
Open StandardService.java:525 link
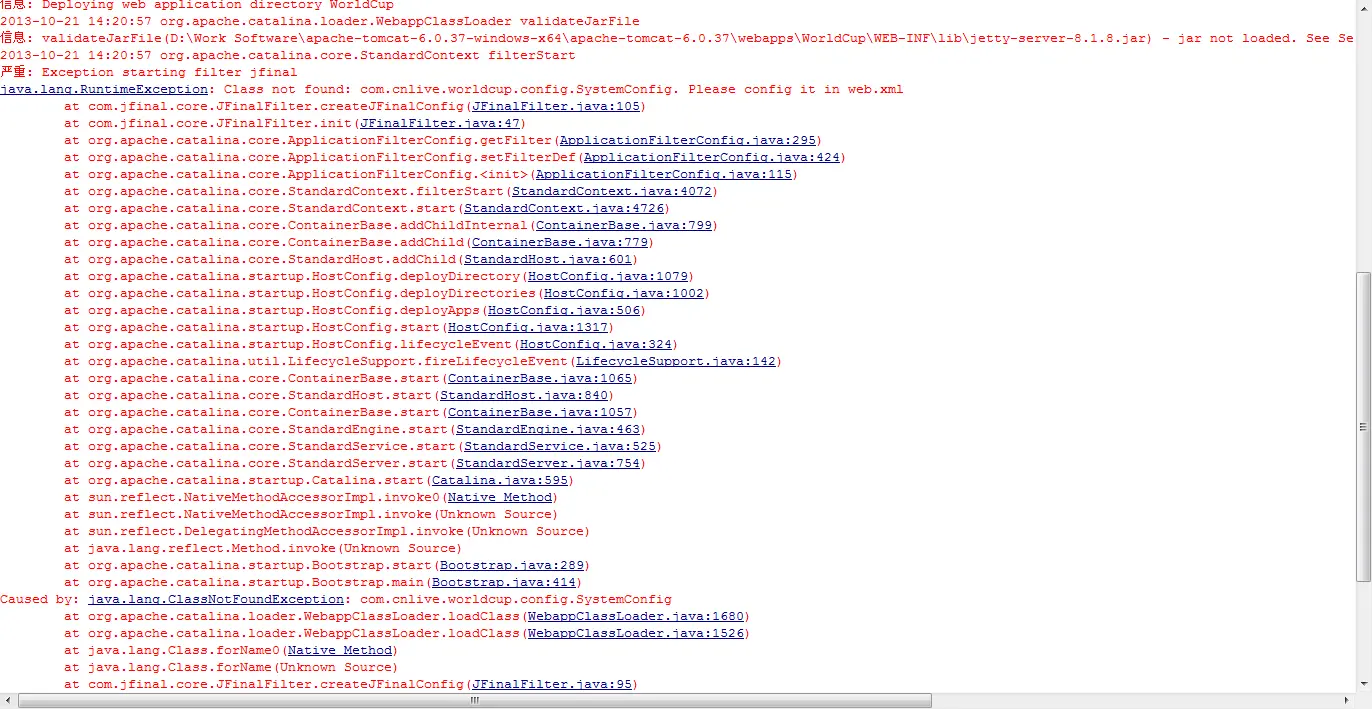pyautogui.click(x=560, y=446)
